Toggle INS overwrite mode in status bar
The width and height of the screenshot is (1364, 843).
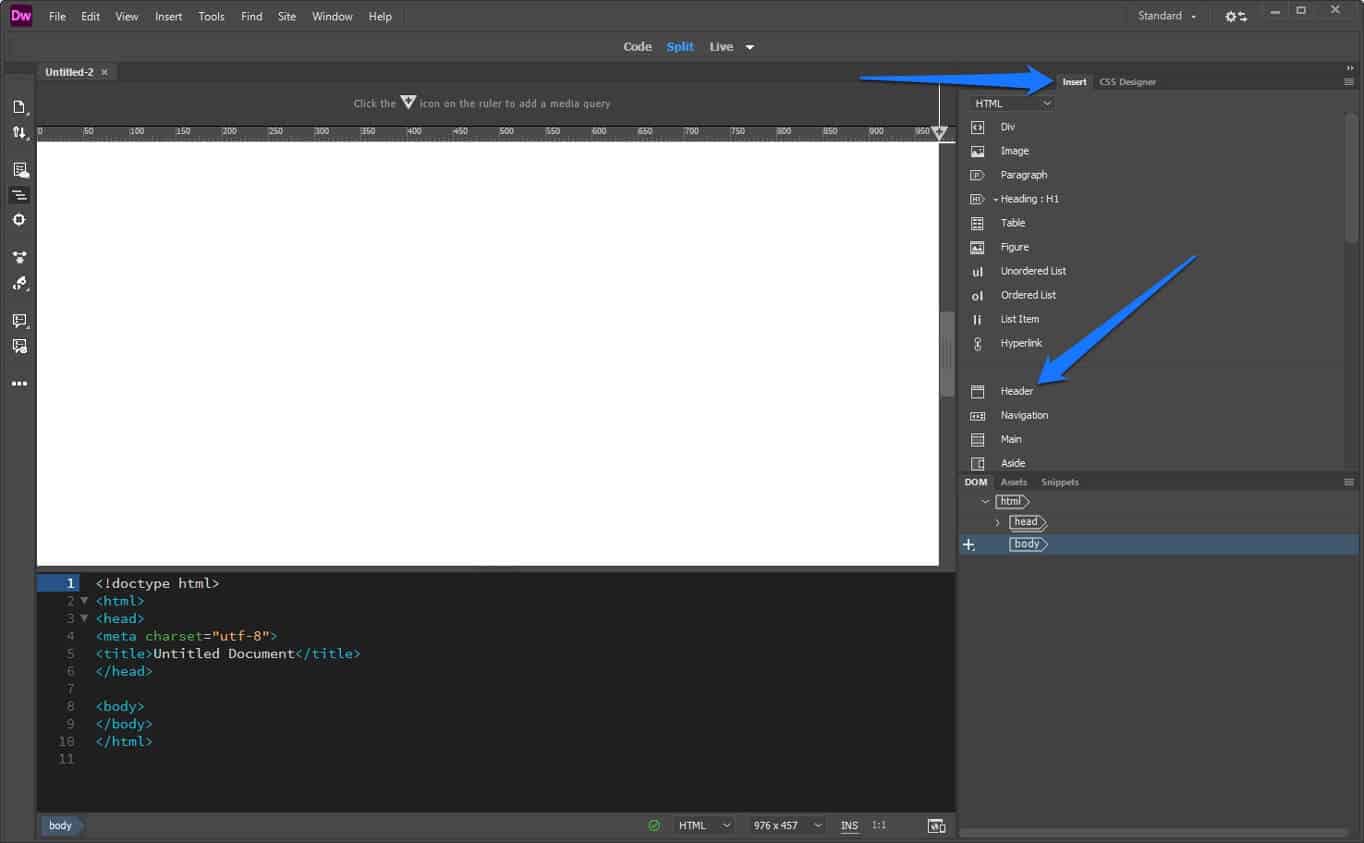849,825
